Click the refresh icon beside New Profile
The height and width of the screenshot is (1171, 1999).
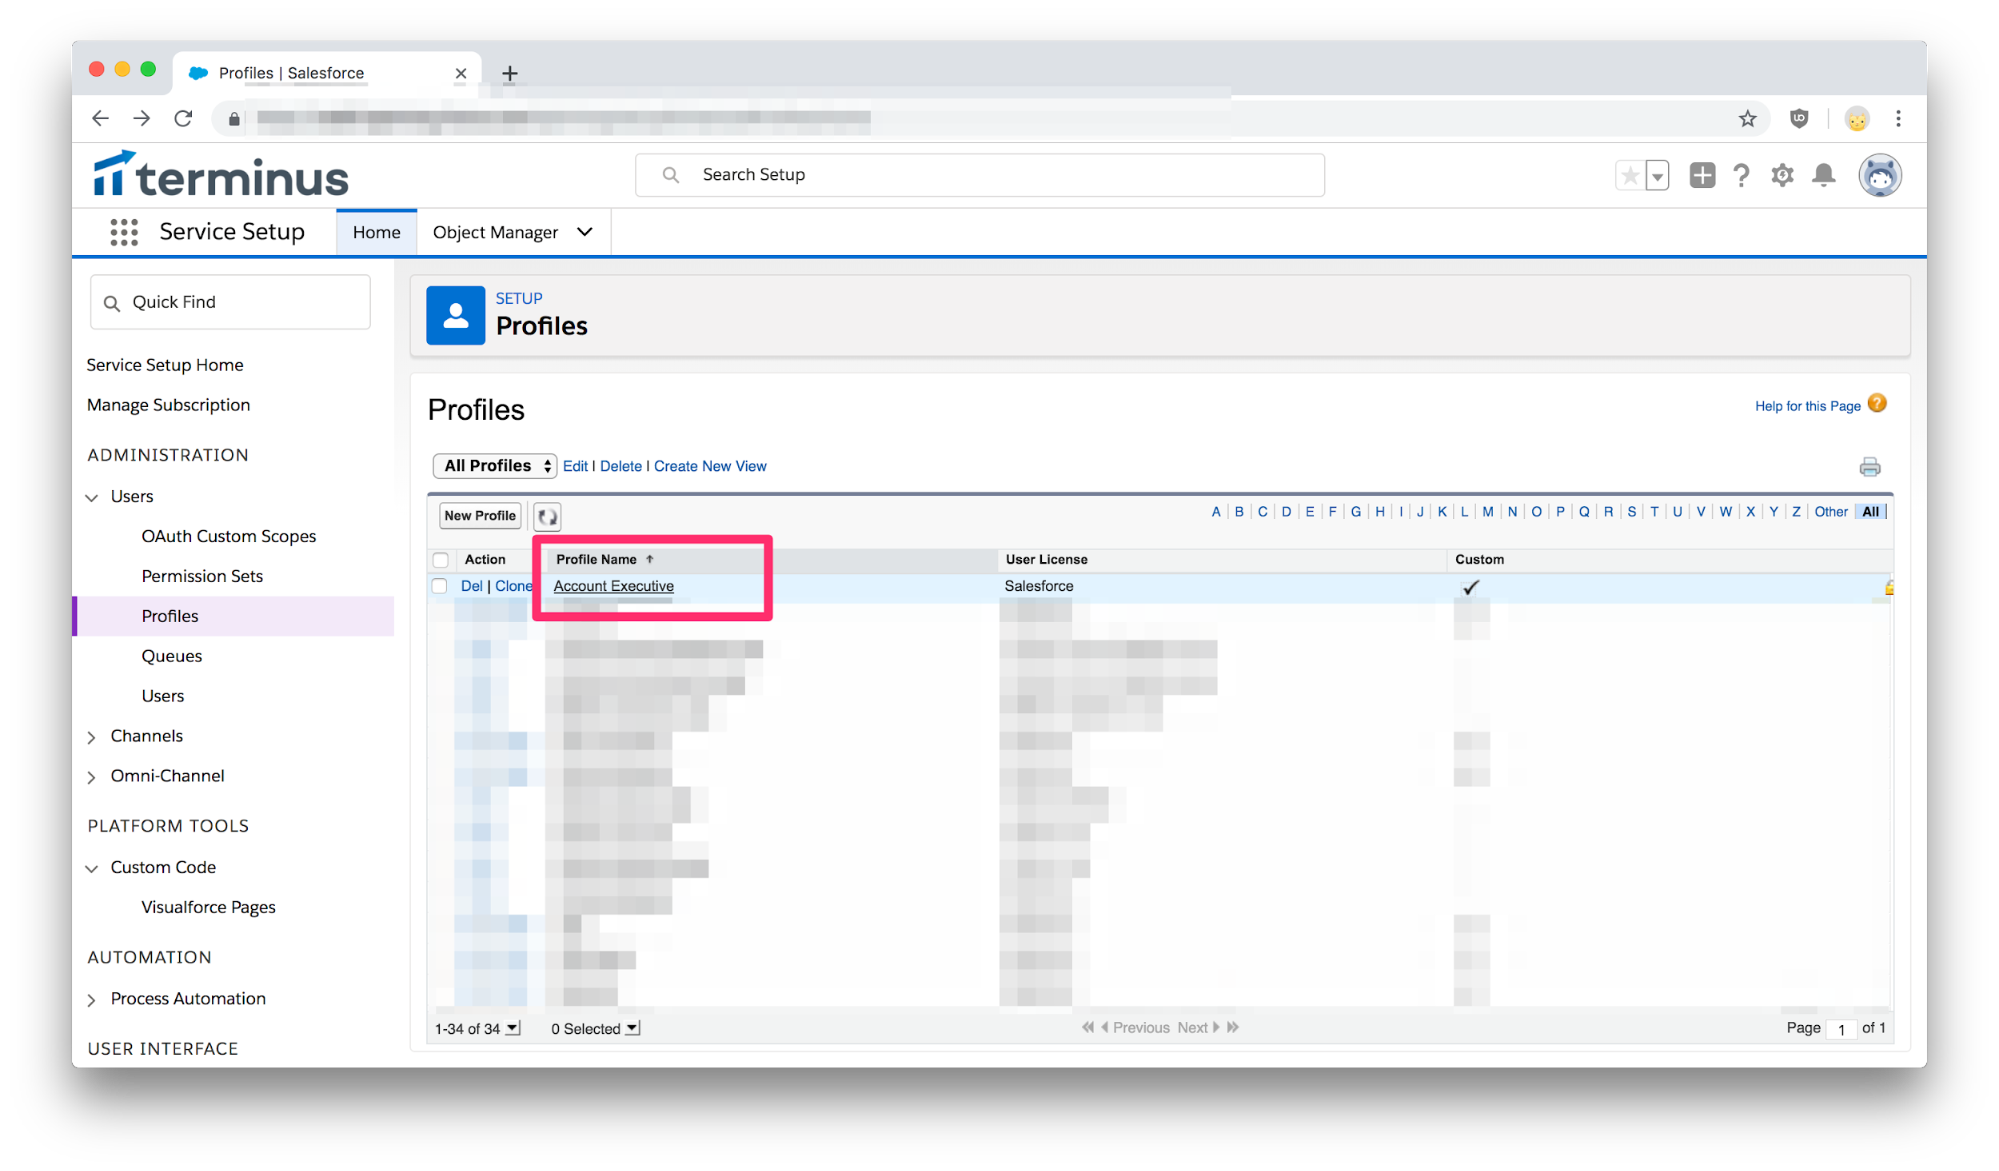(x=547, y=516)
